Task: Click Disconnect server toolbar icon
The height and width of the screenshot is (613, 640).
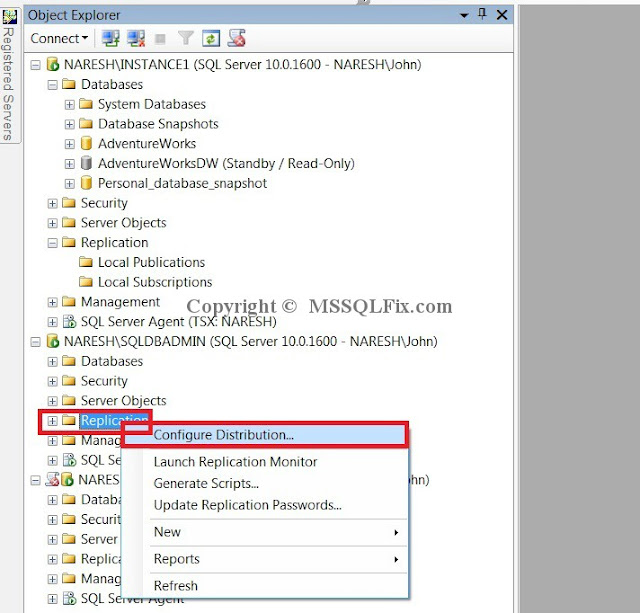Action: (x=136, y=38)
